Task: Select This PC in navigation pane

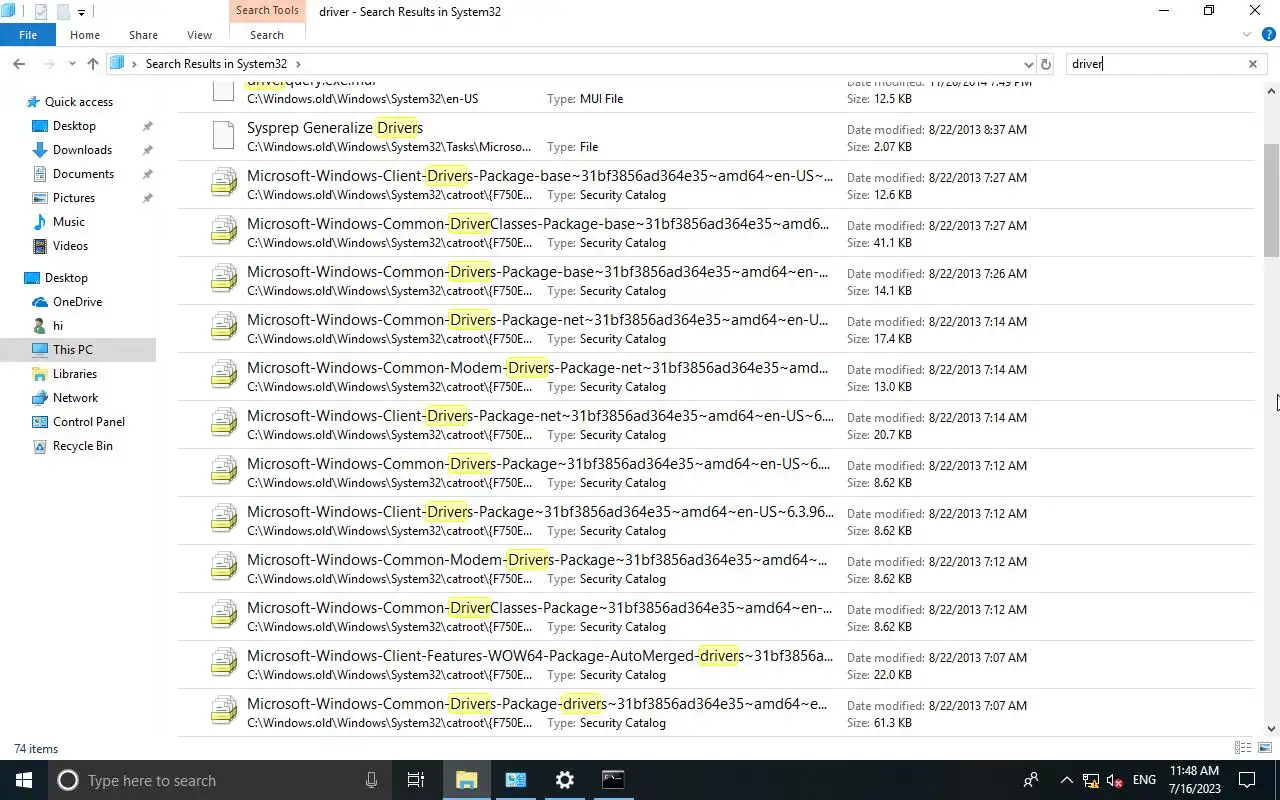Action: (72, 350)
